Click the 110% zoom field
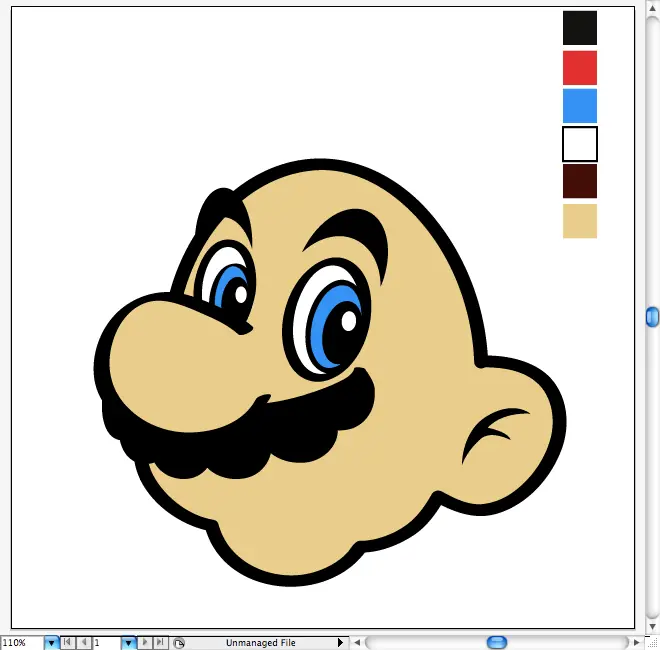Screen dimensions: 660x650 click(x=21, y=643)
